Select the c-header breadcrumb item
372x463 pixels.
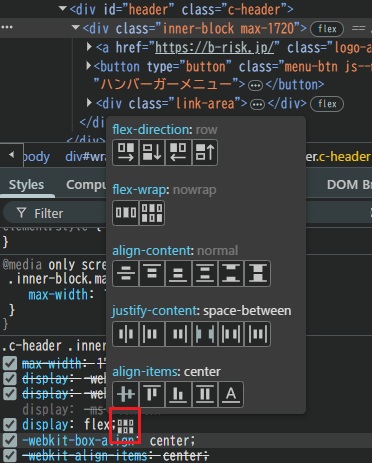(x=338, y=157)
